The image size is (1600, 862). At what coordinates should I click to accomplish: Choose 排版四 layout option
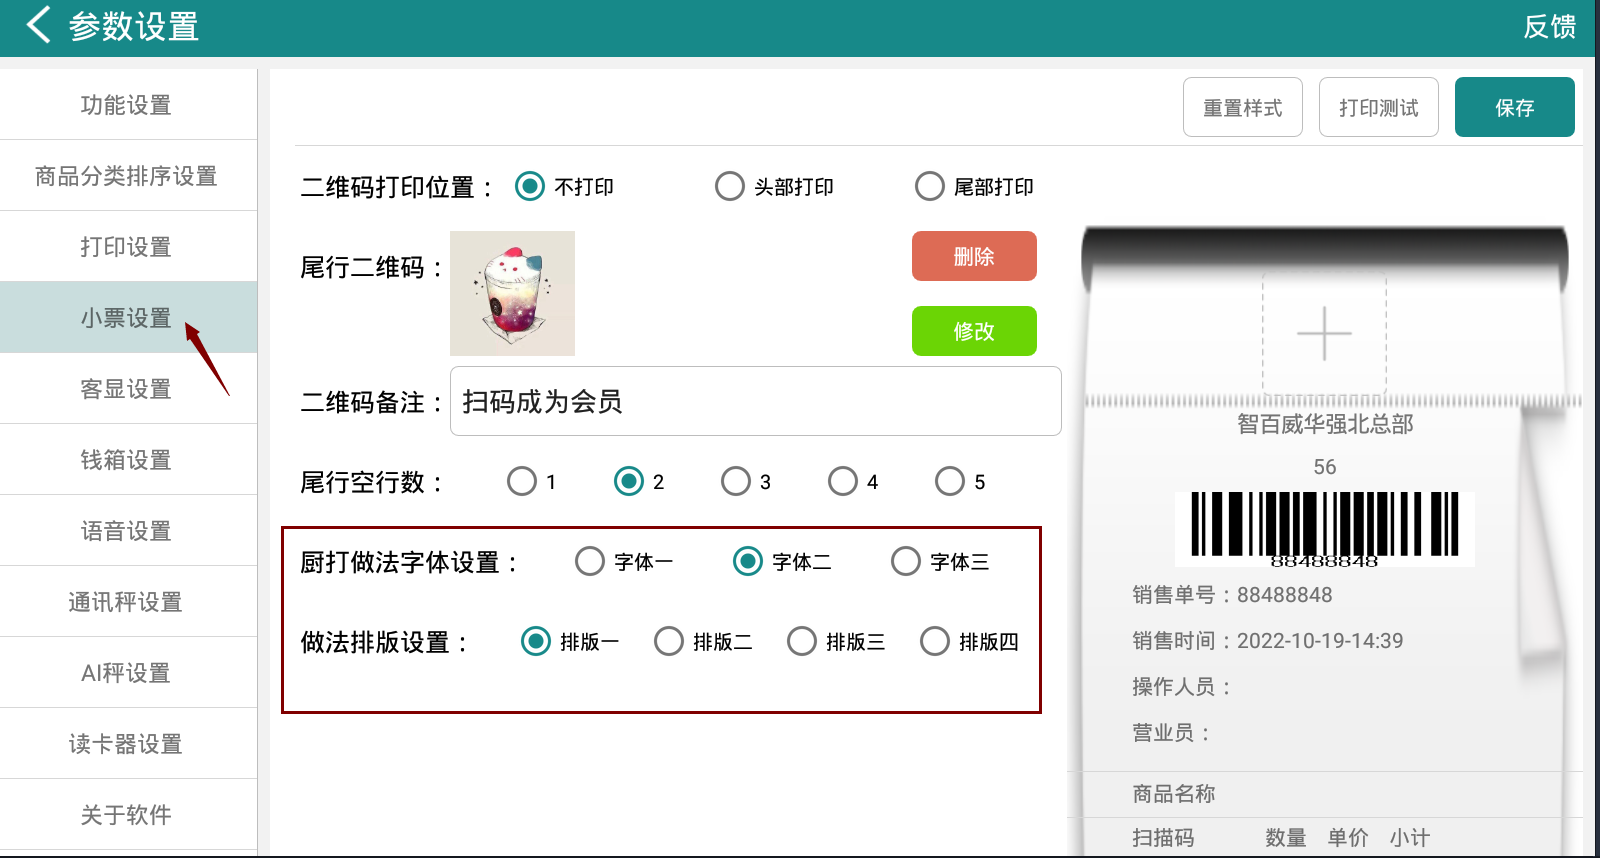pos(935,642)
